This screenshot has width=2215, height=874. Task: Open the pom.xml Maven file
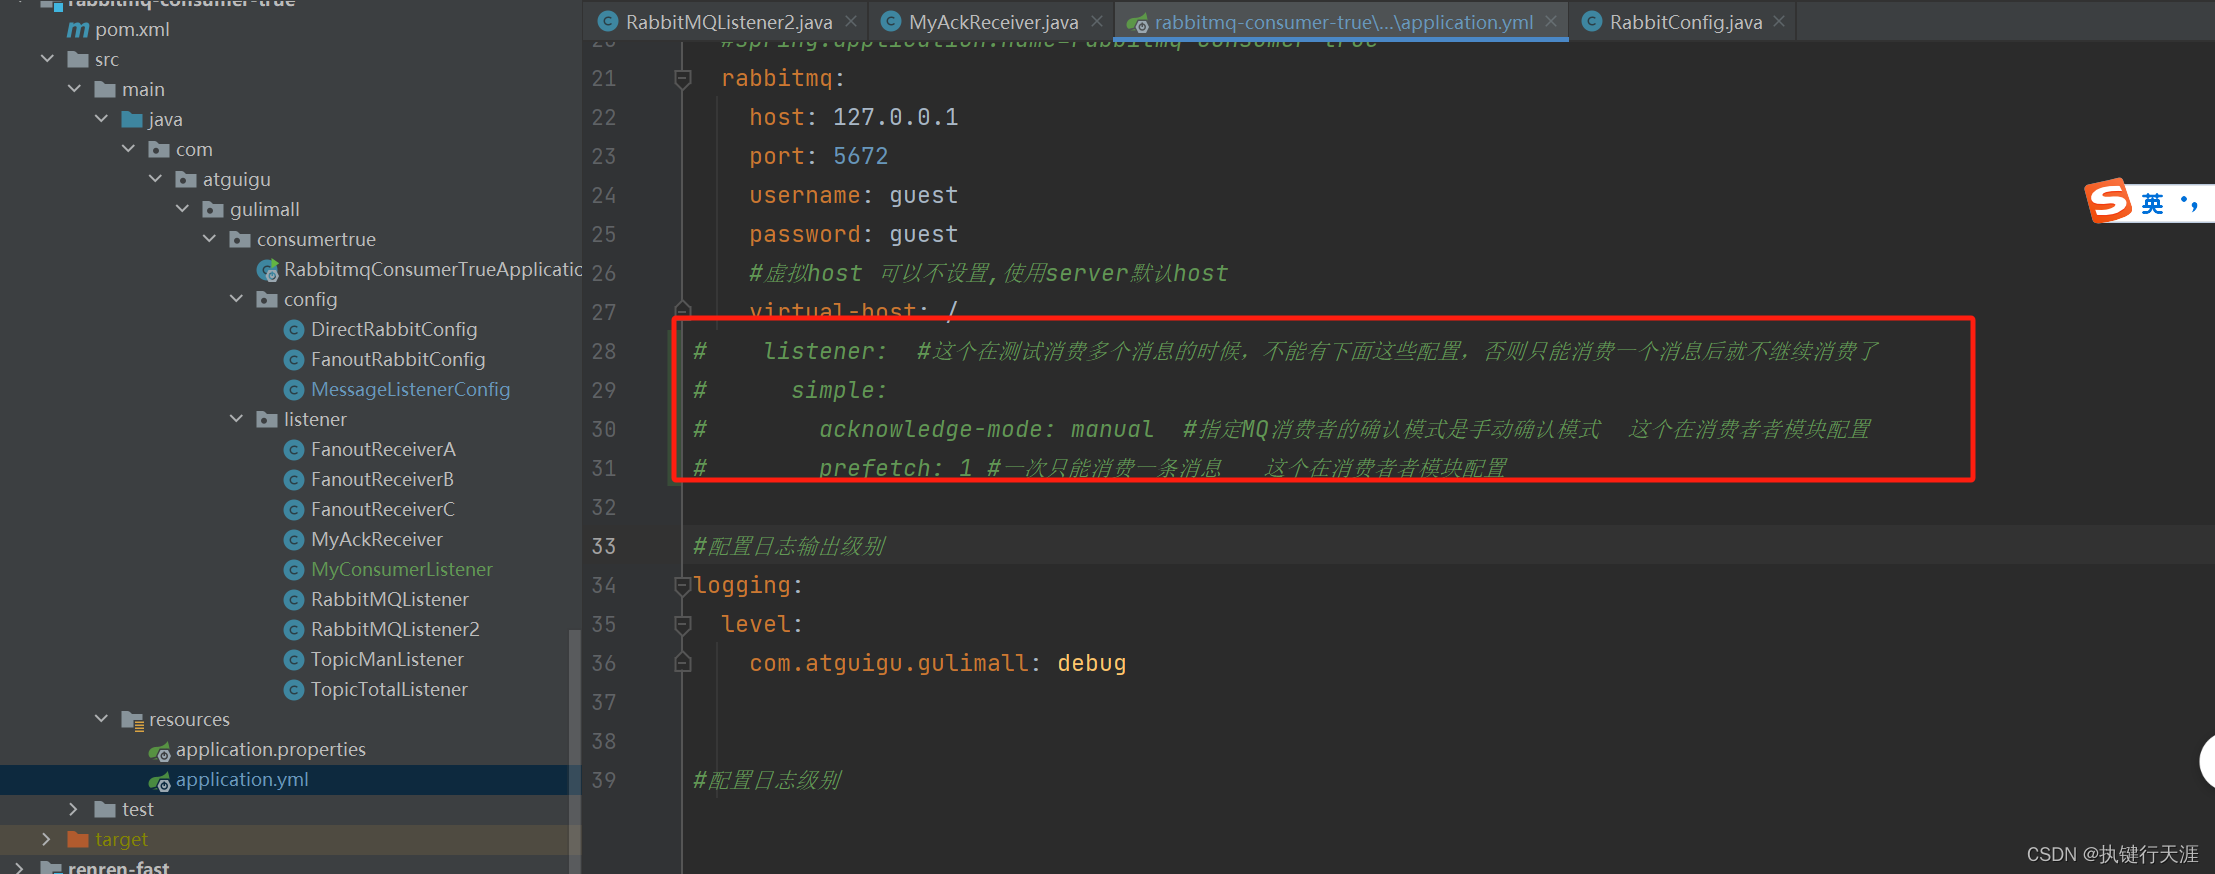[132, 30]
